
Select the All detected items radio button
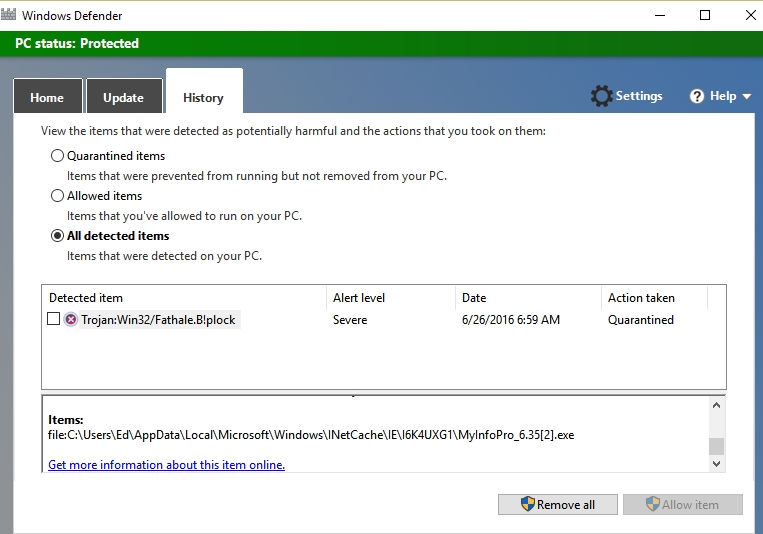coord(57,236)
